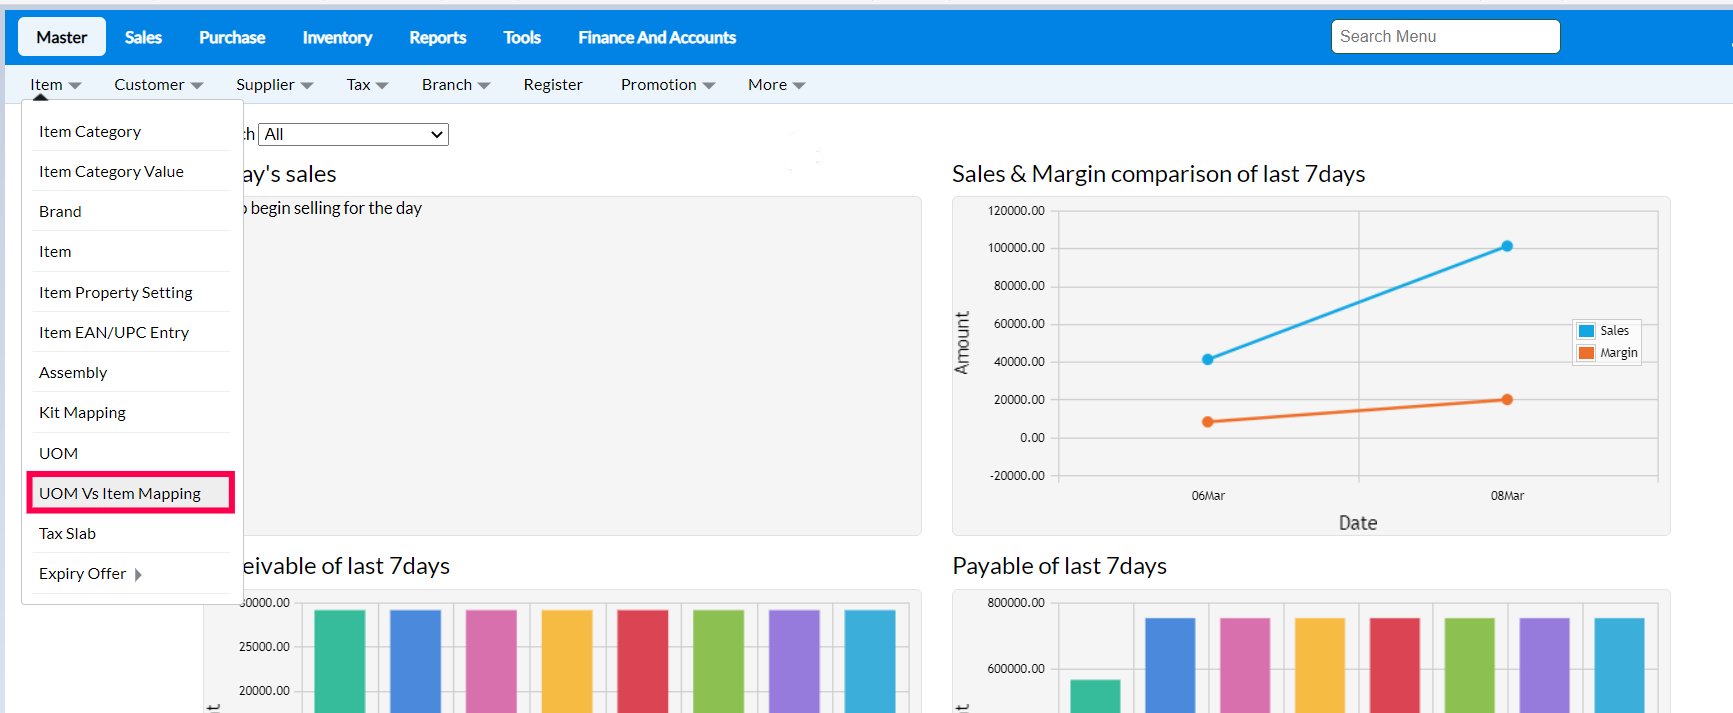This screenshot has width=1733, height=713.
Task: Open the Item EAN/UPC Entry option
Action: click(114, 333)
